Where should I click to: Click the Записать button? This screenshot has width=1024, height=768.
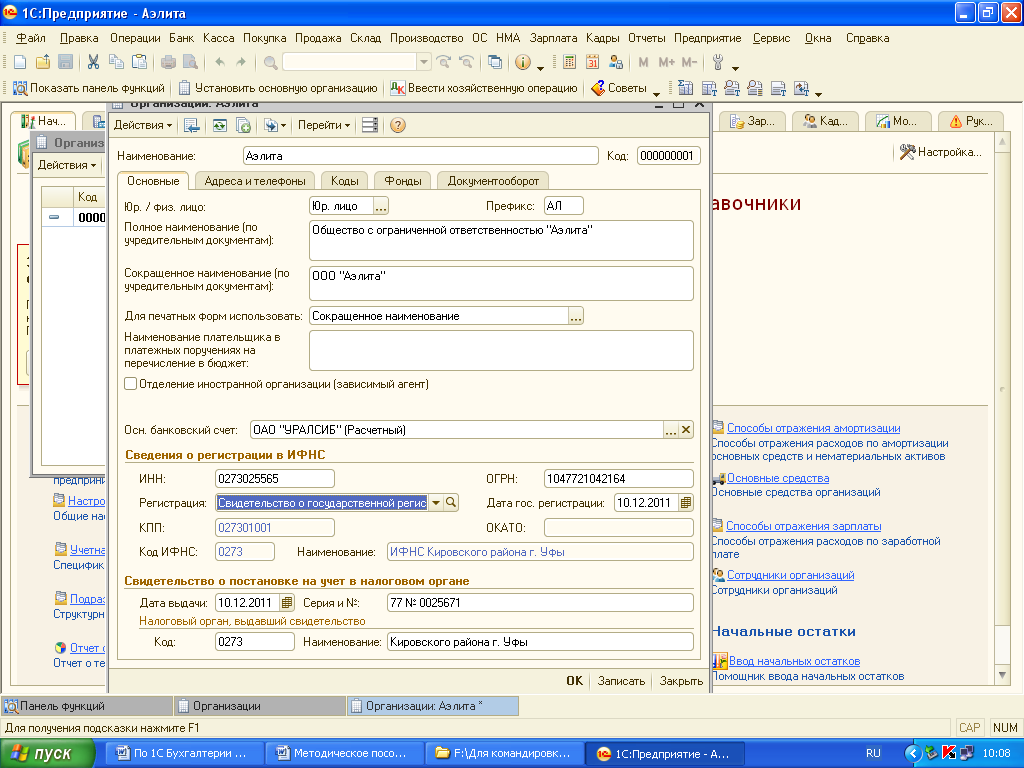click(x=621, y=680)
